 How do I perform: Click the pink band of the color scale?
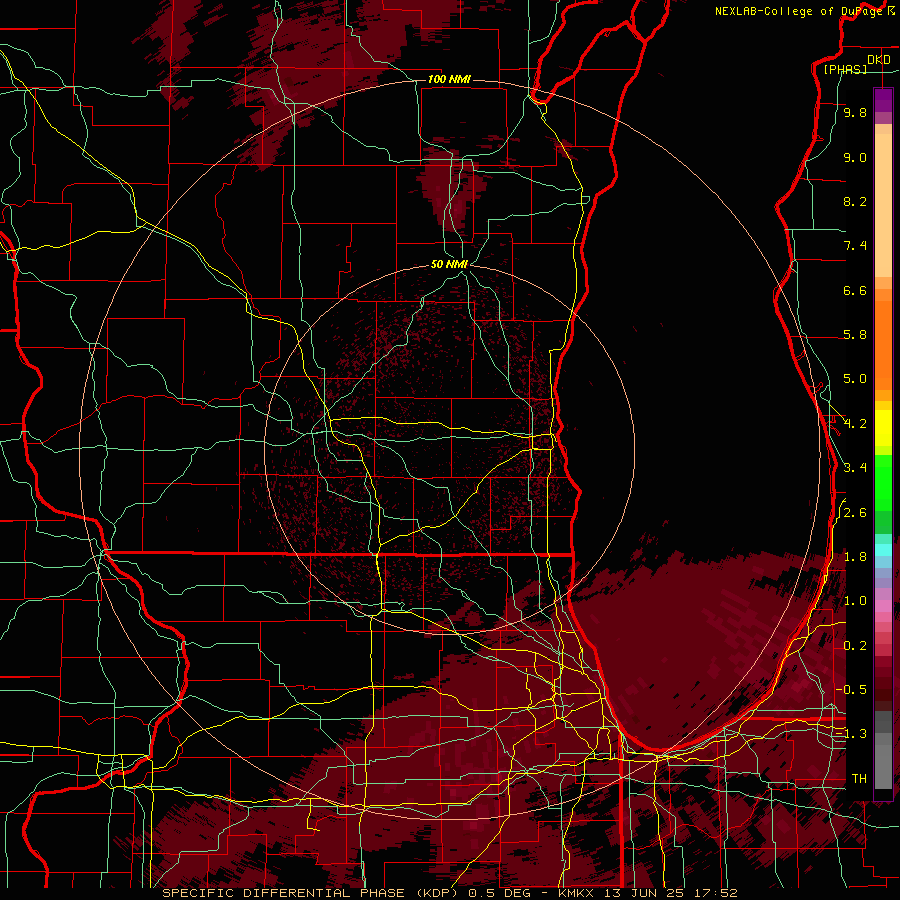pyautogui.click(x=883, y=606)
